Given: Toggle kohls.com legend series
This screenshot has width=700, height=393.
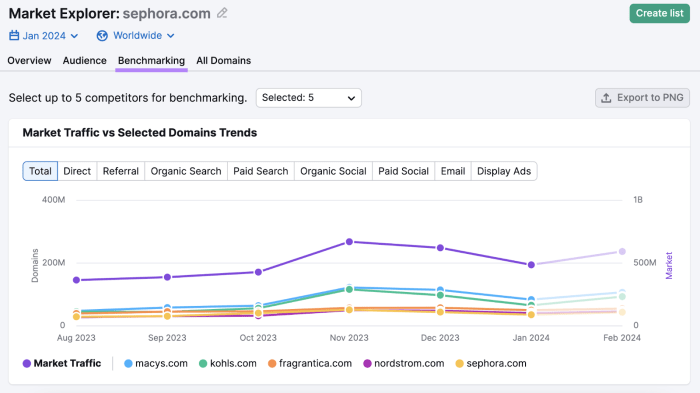Looking at the screenshot, I should [228, 364].
